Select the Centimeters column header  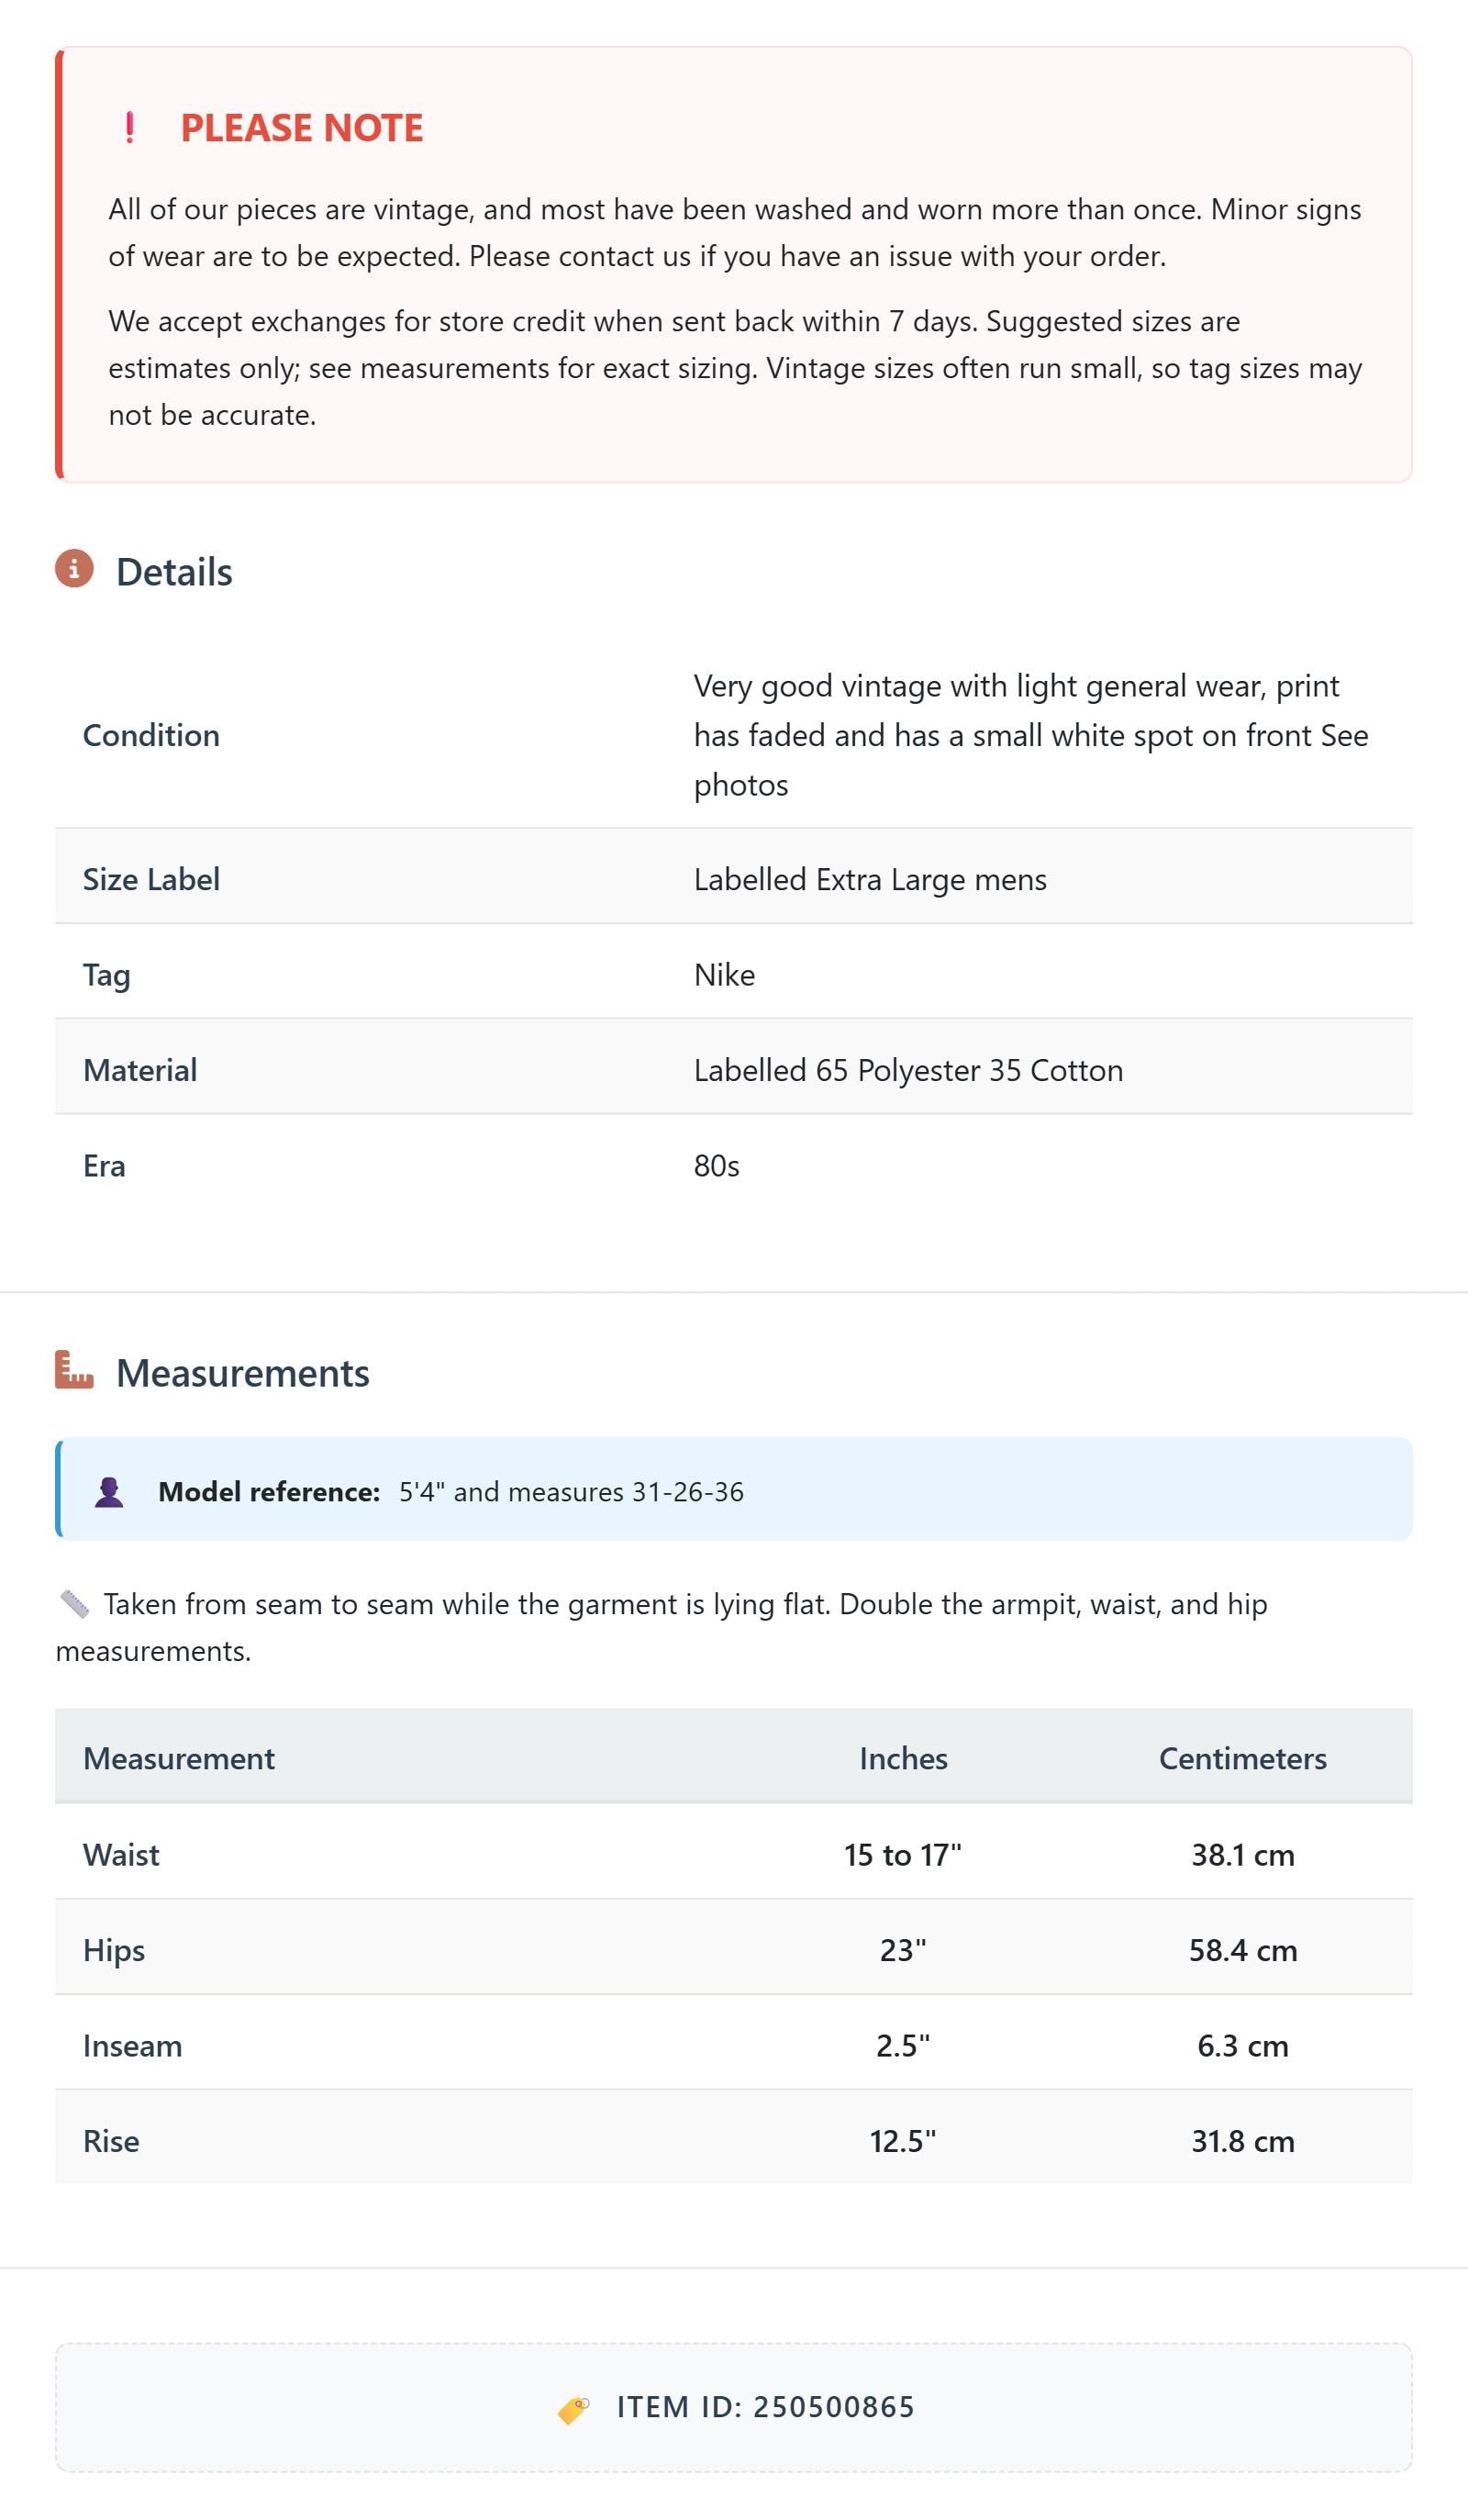point(1242,1758)
